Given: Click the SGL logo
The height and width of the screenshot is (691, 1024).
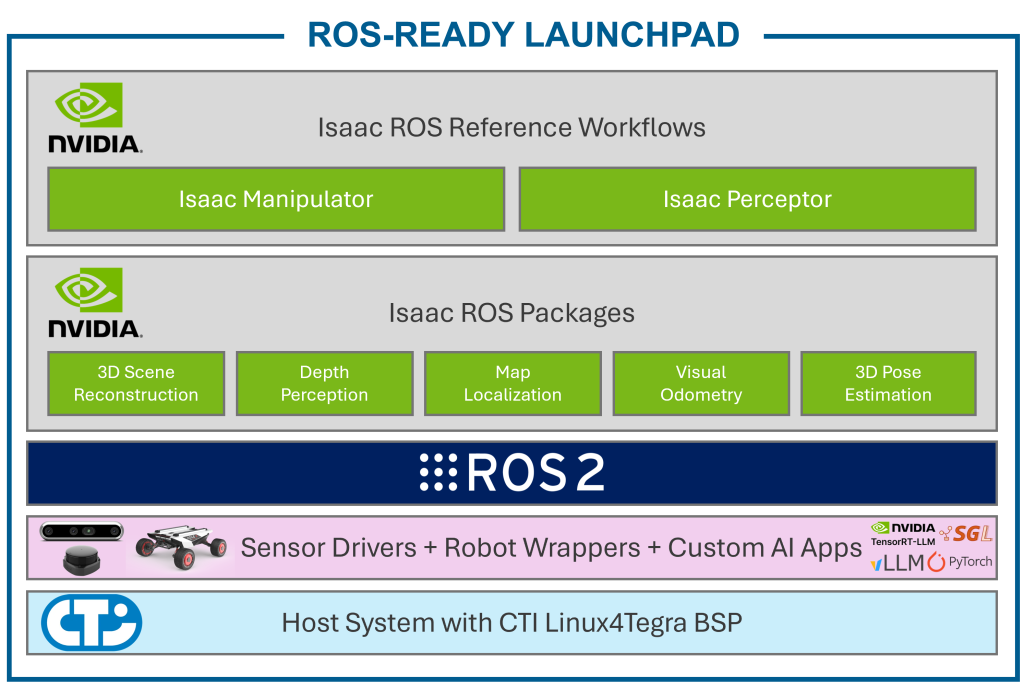Looking at the screenshot, I should [967, 534].
